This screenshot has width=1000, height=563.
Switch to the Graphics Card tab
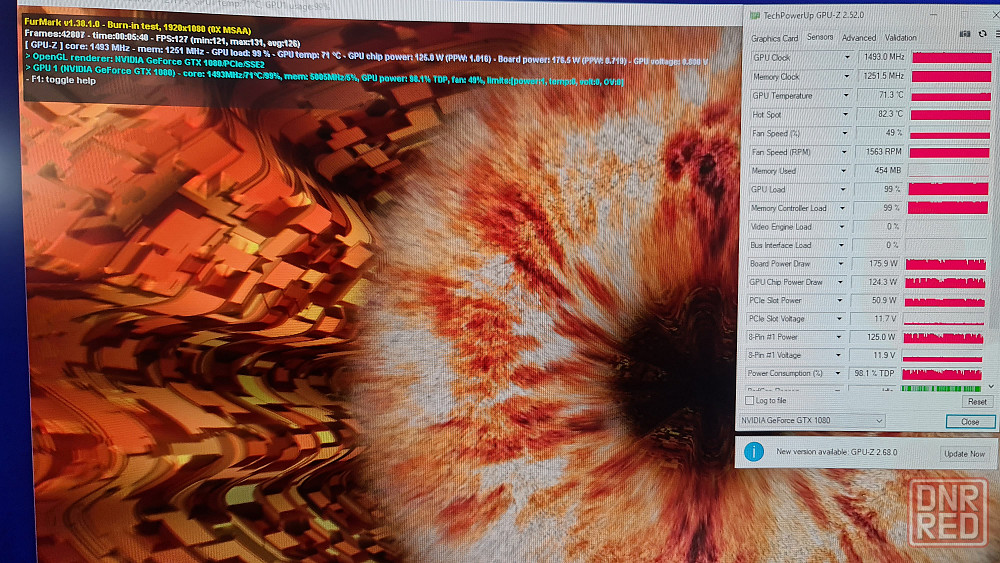tap(774, 38)
